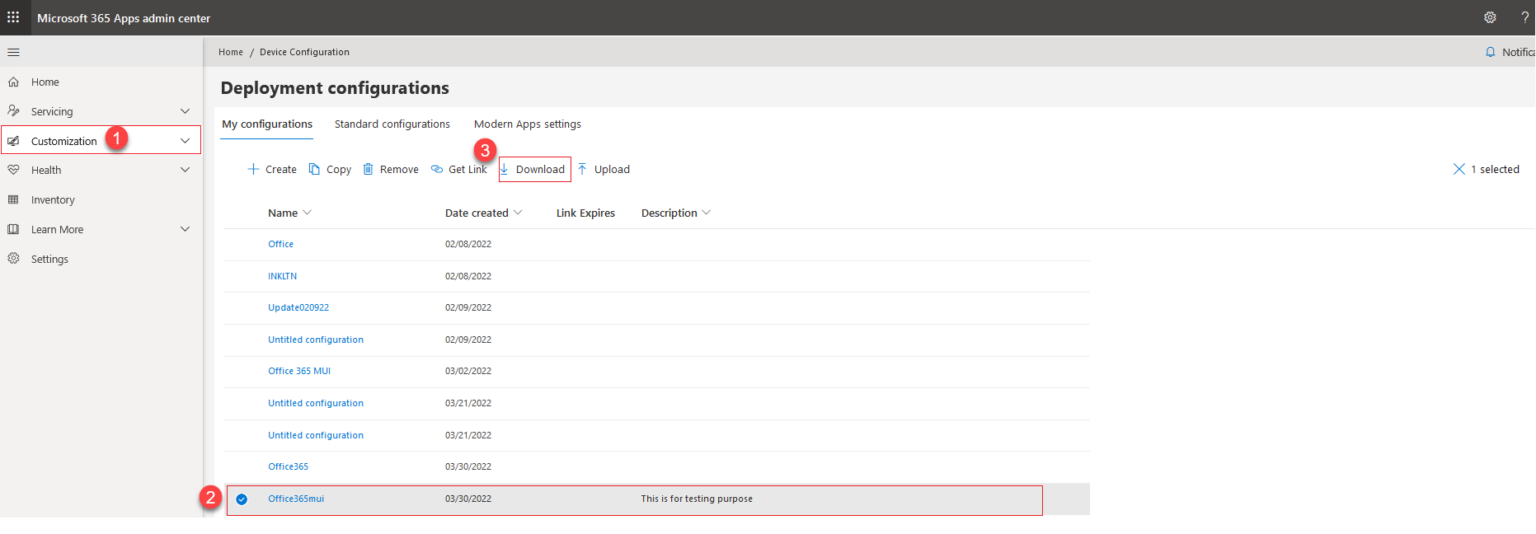Click the Link Expires column header
Image resolution: width=1536 pixels, height=534 pixels.
coord(586,213)
